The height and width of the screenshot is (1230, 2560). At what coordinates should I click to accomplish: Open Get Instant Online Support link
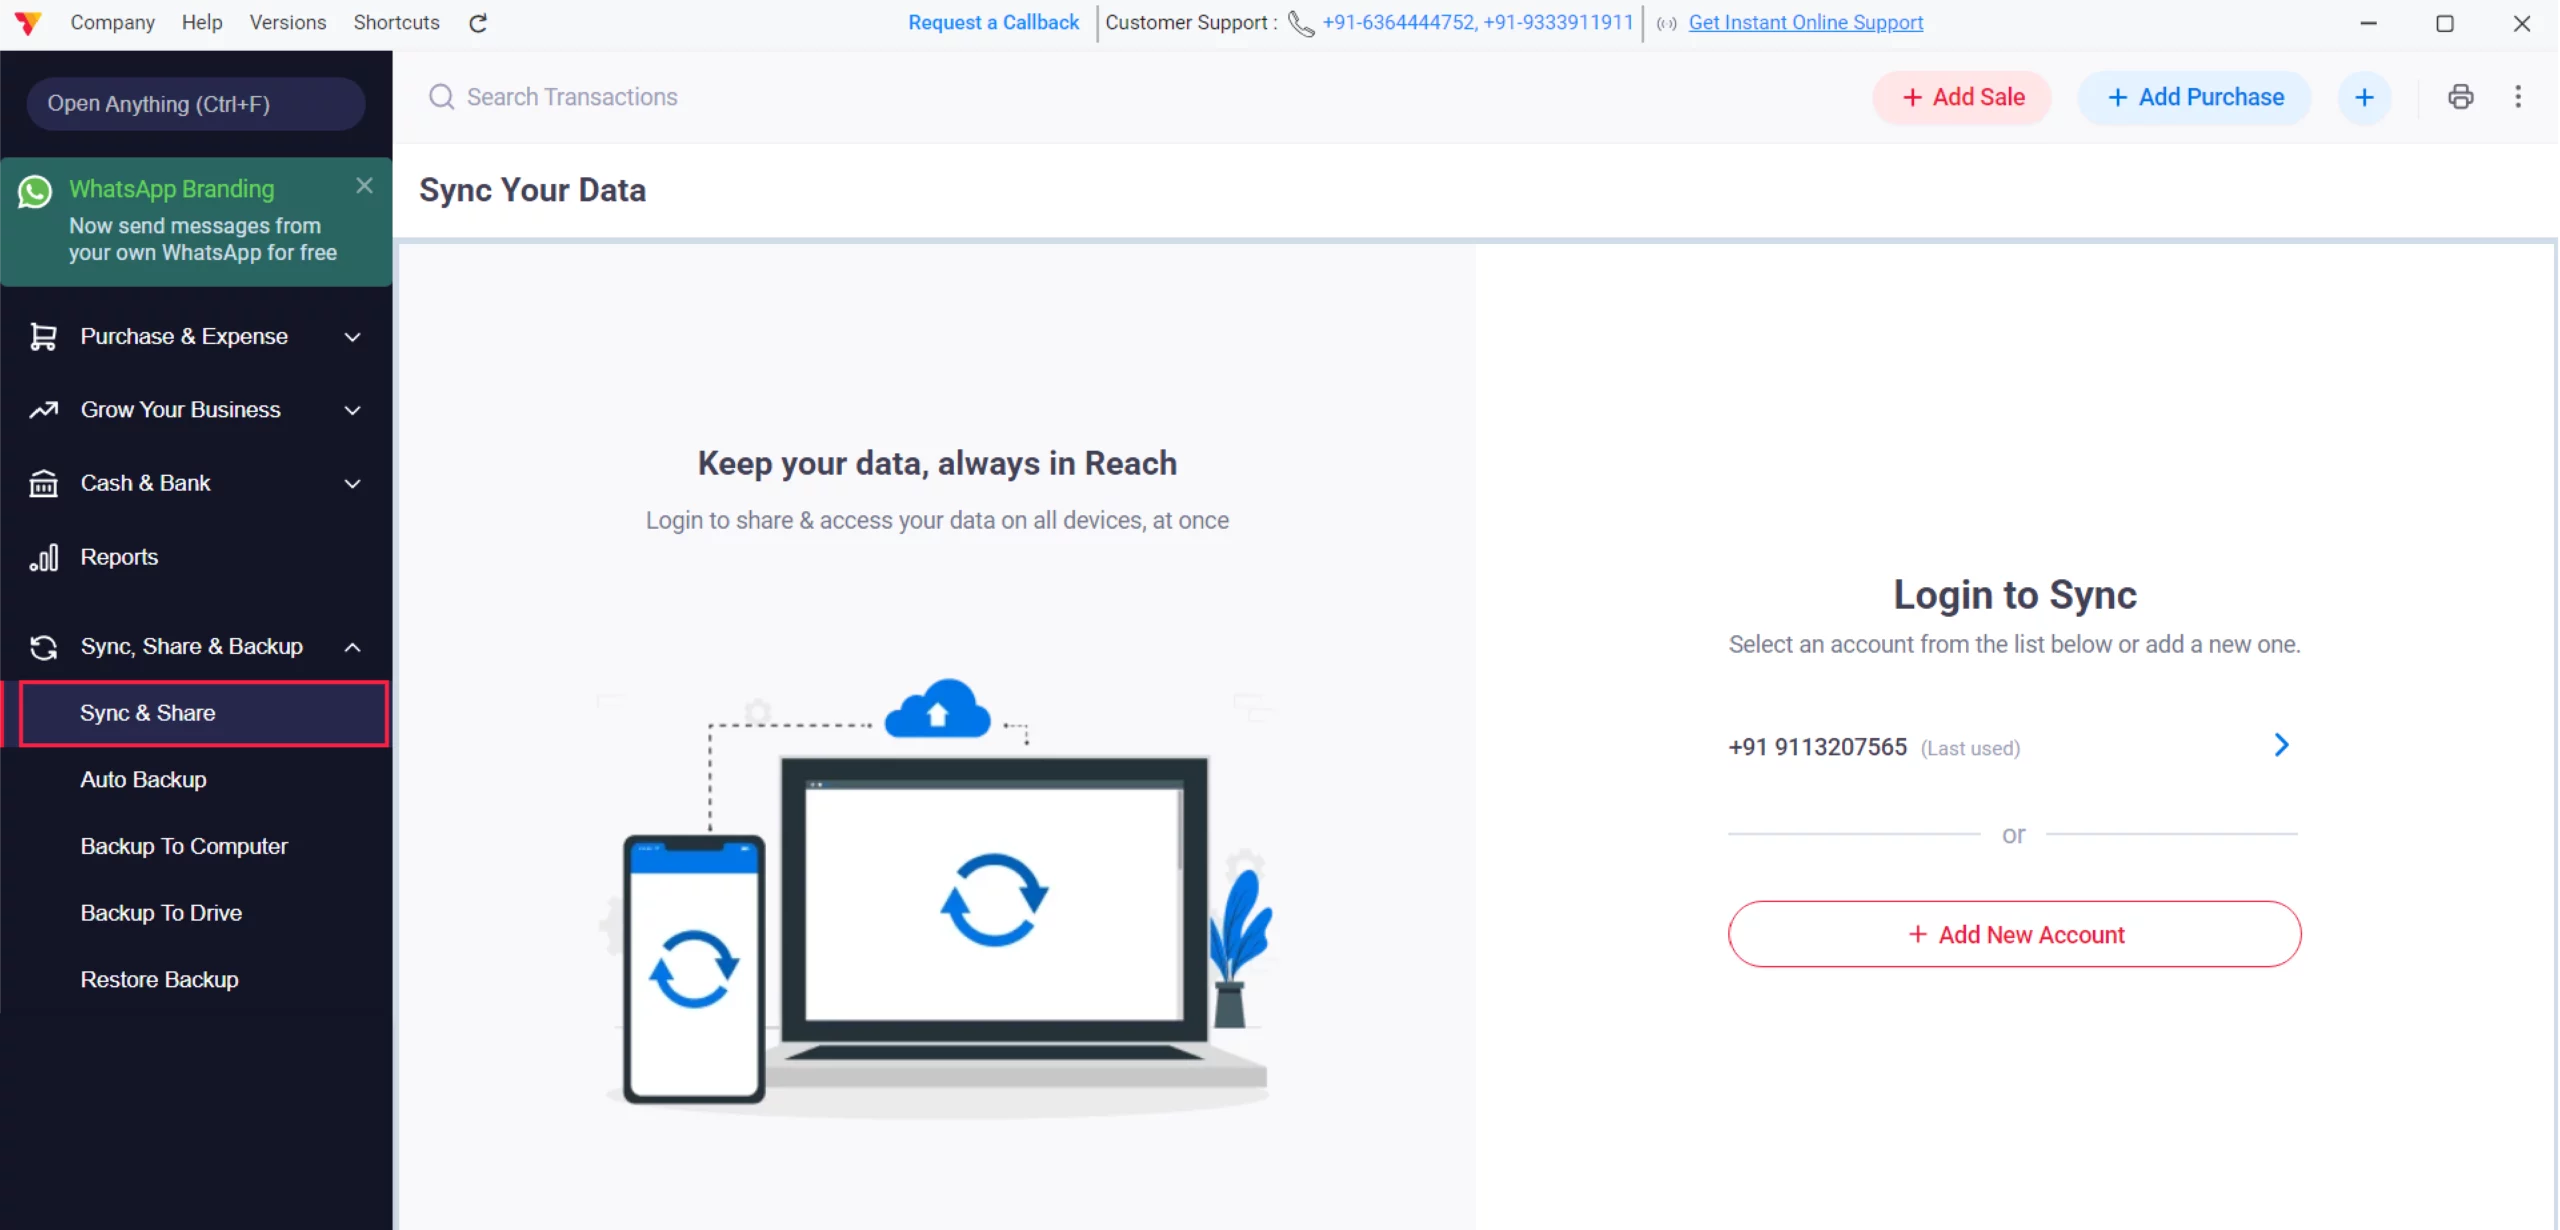point(1805,22)
